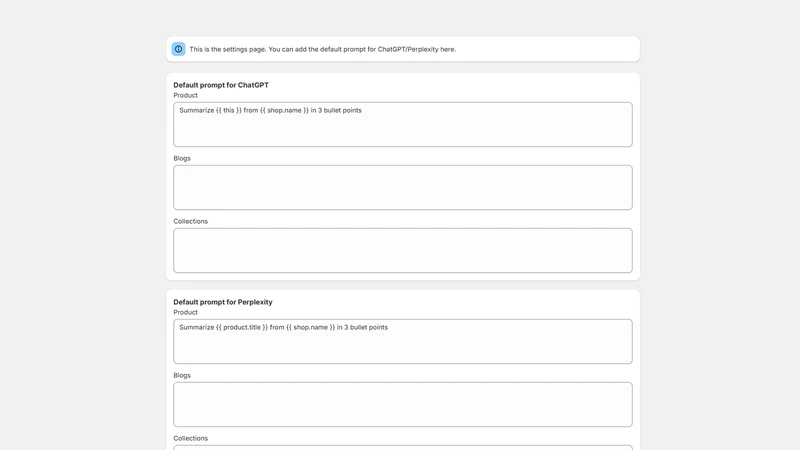The height and width of the screenshot is (450, 800).
Task: Focus the Perplexity Blogs prompt field
Action: pos(403,405)
